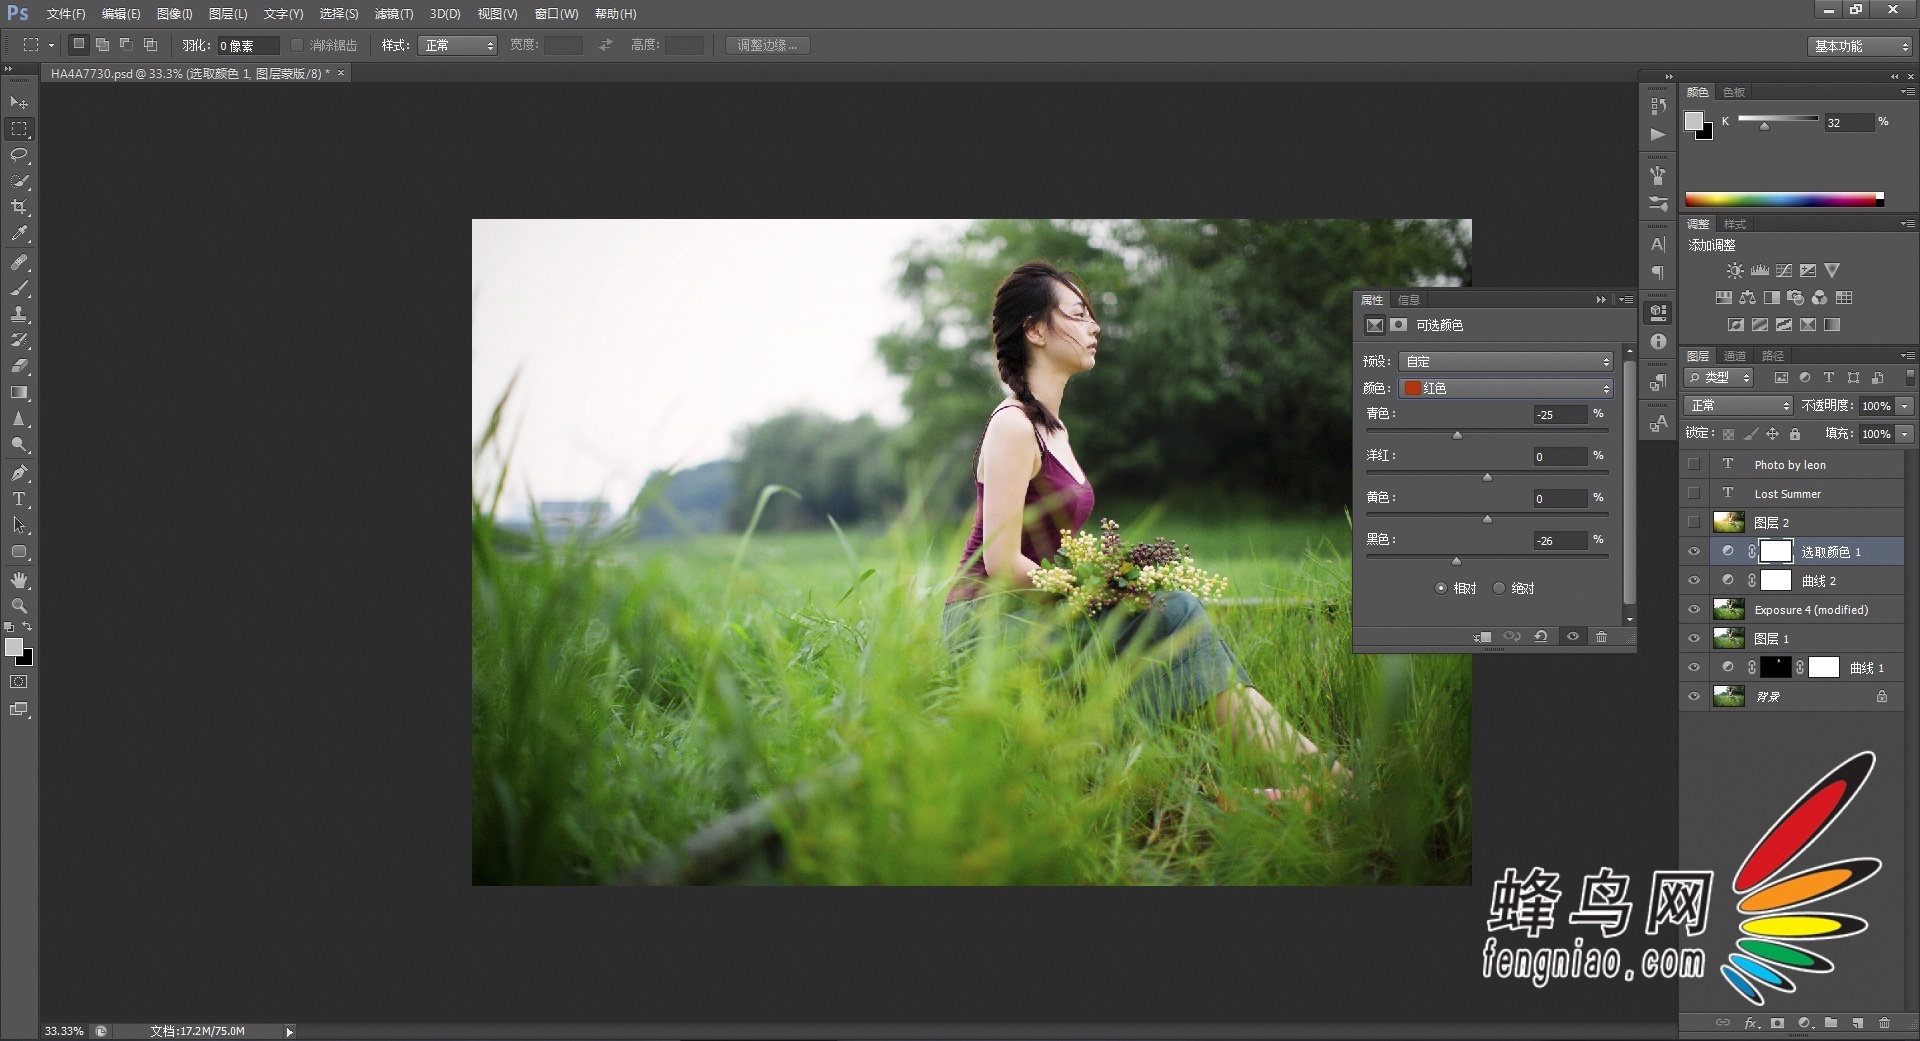This screenshot has height=1041, width=1920.
Task: Open the 图像(I) menu
Action: click(175, 14)
